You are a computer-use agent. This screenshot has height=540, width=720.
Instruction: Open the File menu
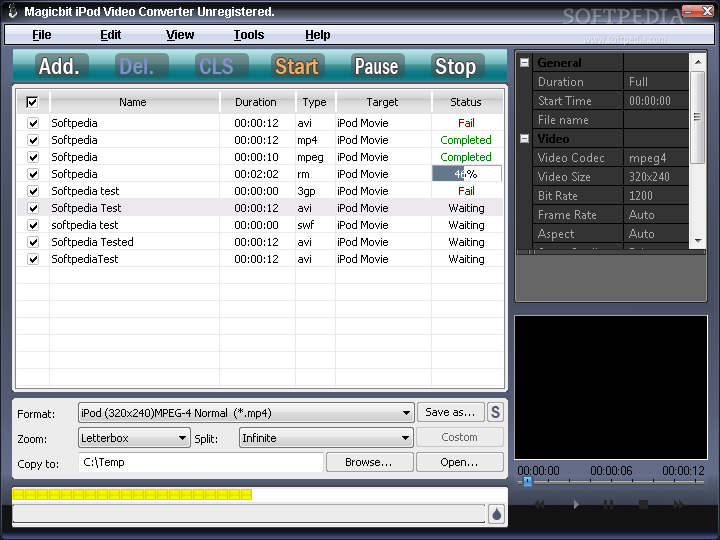pos(42,35)
